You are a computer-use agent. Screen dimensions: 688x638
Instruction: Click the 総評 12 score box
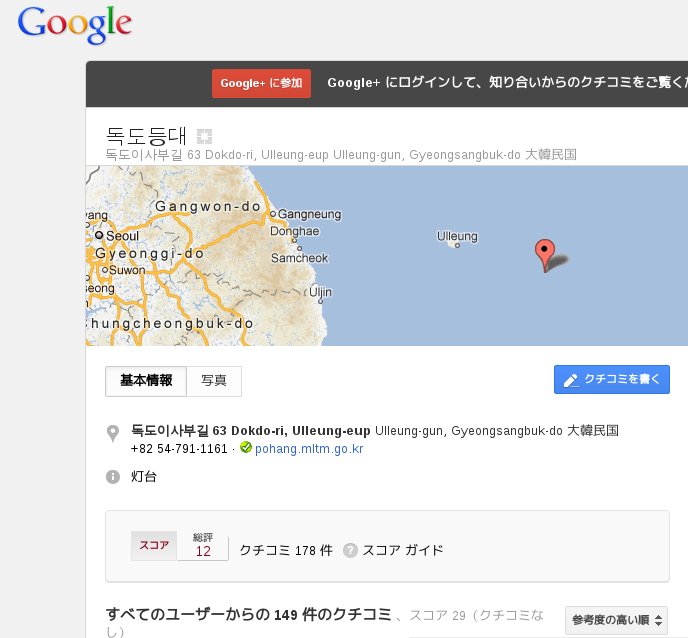point(203,545)
